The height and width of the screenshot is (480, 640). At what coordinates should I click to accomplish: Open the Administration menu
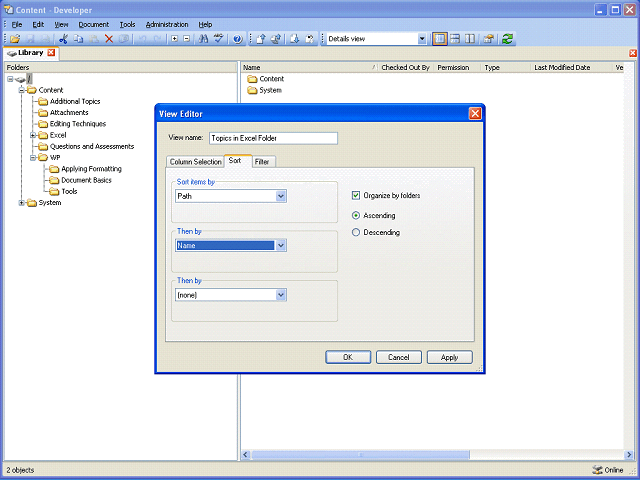[167, 24]
